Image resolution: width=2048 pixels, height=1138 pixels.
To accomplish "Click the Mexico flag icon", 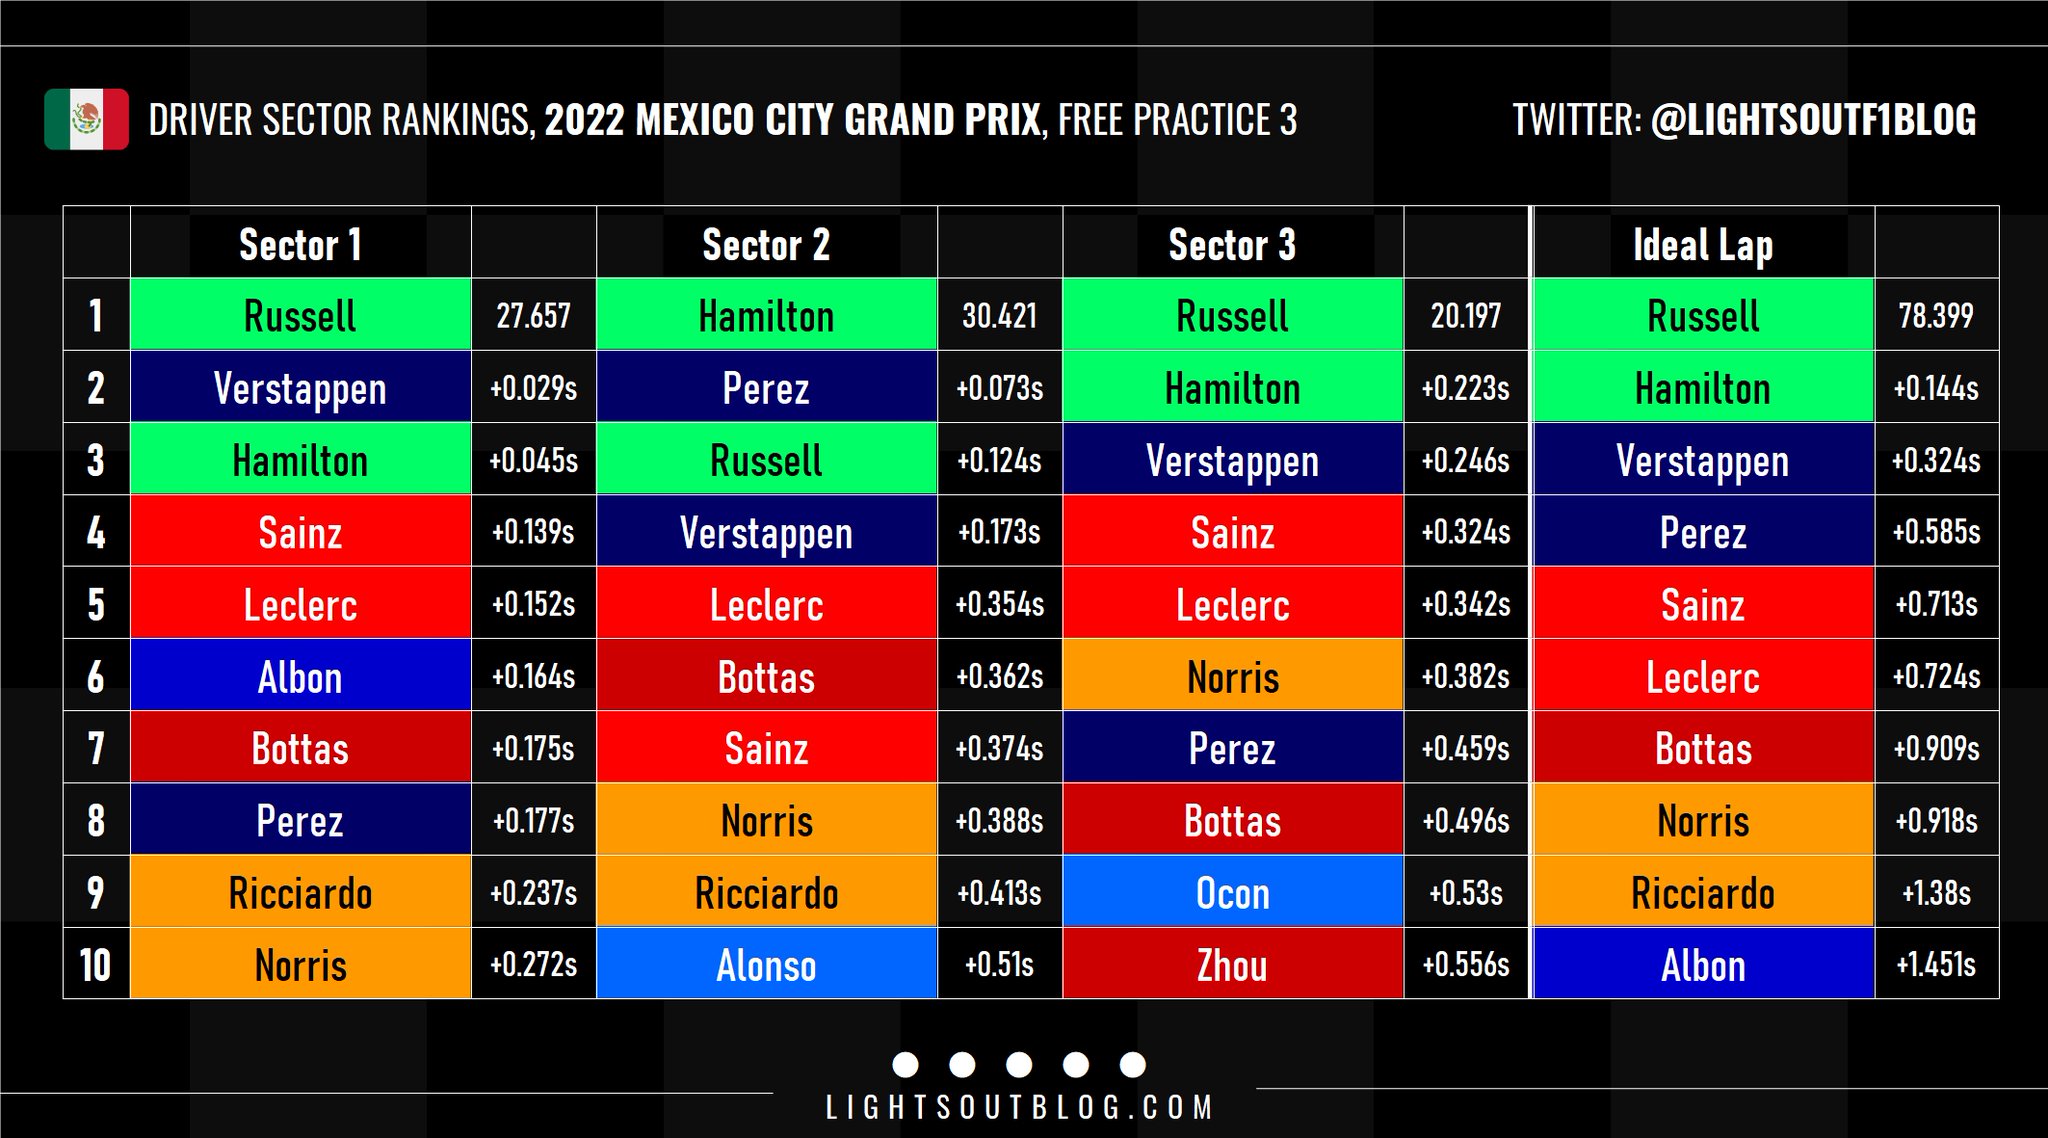I will click(86, 120).
